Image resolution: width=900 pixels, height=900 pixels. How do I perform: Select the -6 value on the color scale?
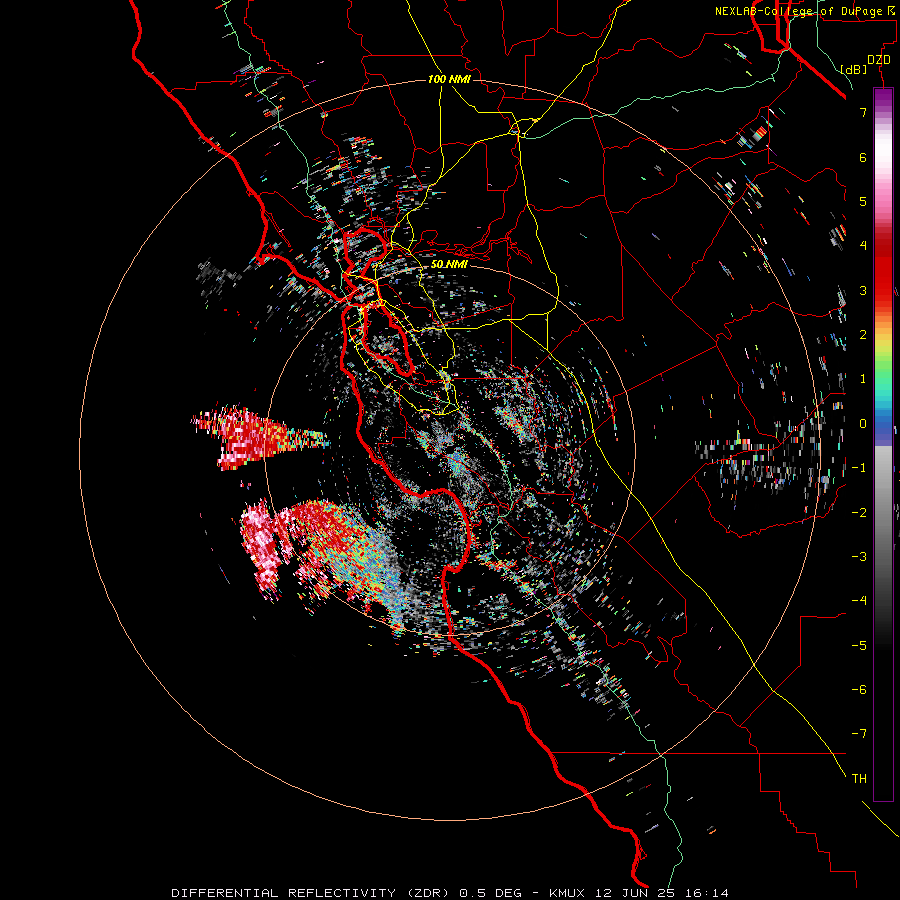pos(859,690)
